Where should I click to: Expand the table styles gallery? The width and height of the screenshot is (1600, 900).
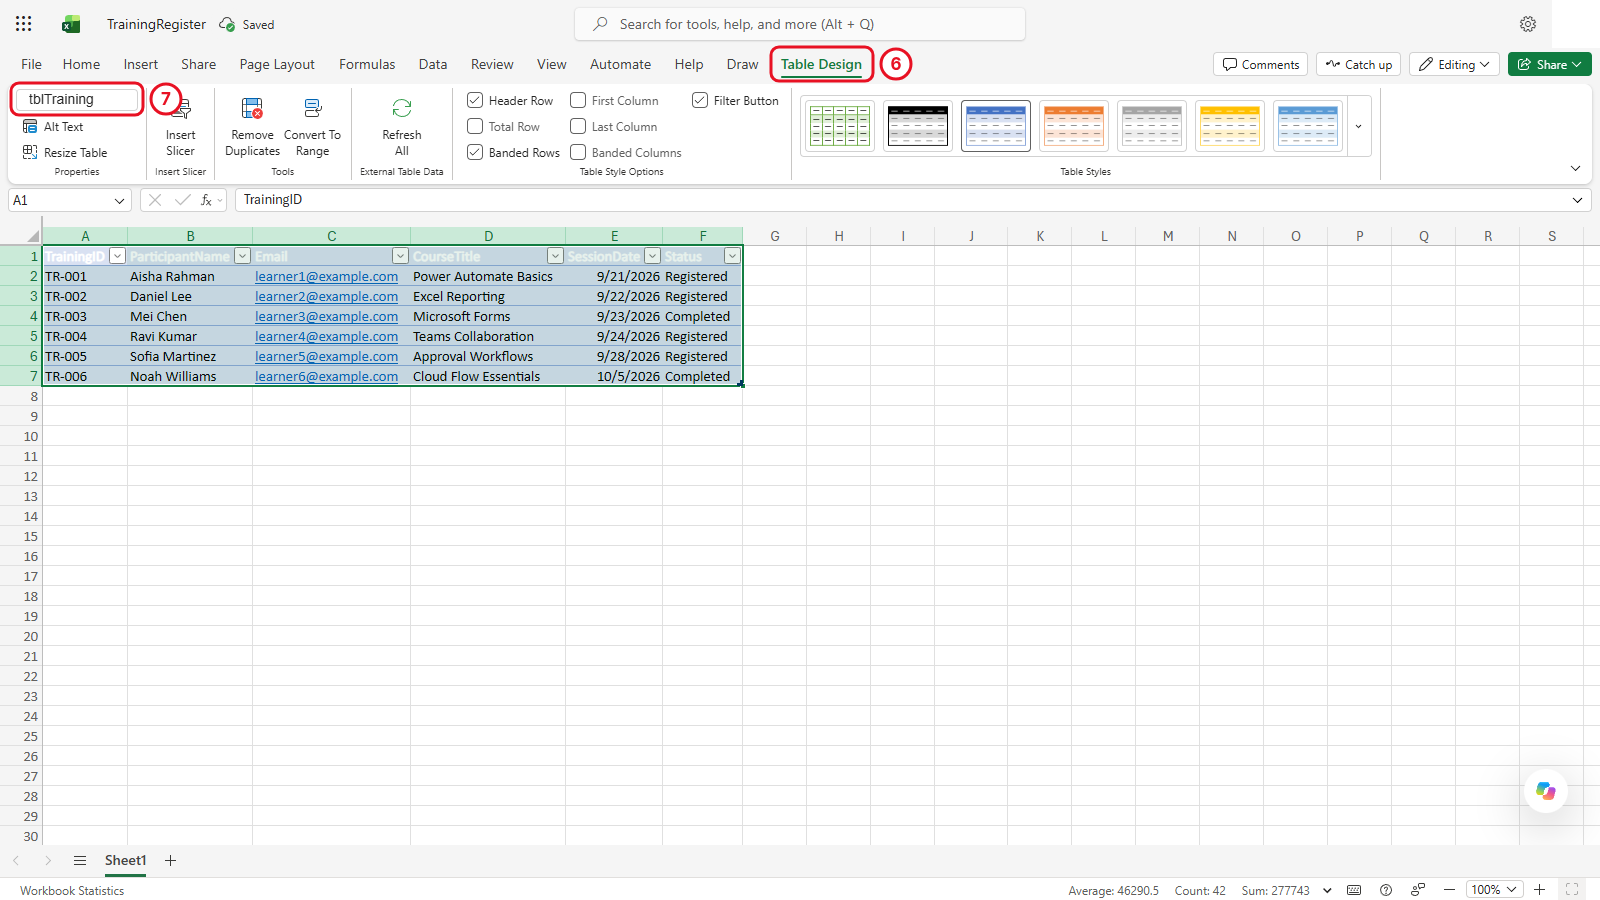[1359, 127]
